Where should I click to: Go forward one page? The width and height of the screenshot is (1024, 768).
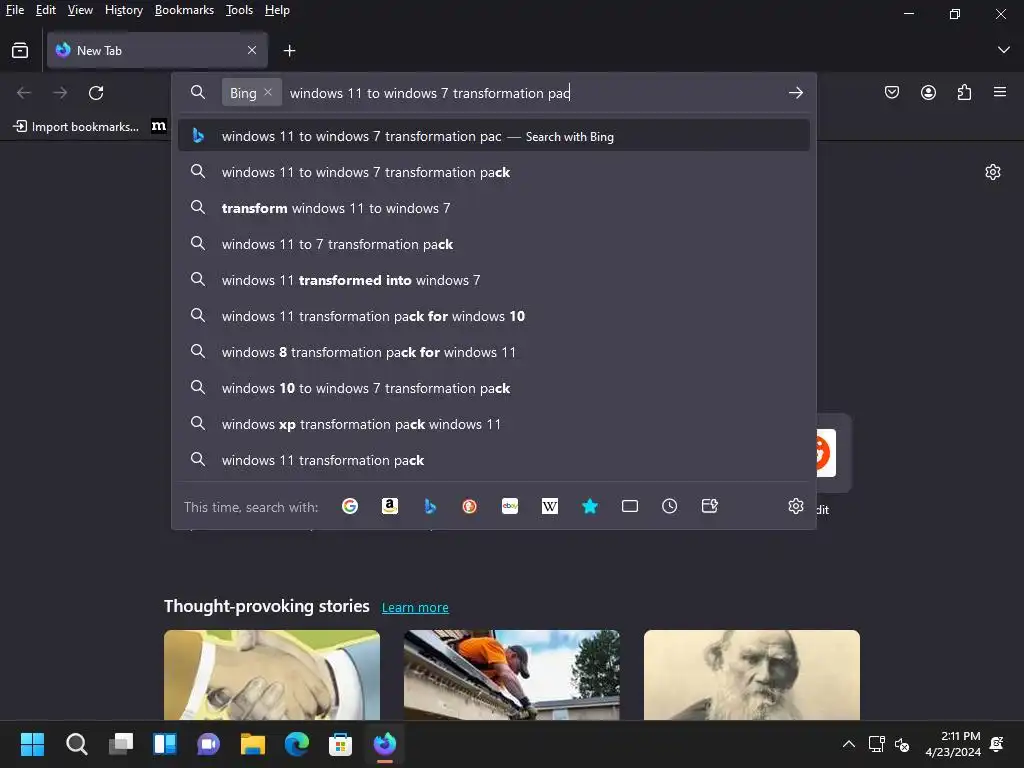pyautogui.click(x=60, y=93)
